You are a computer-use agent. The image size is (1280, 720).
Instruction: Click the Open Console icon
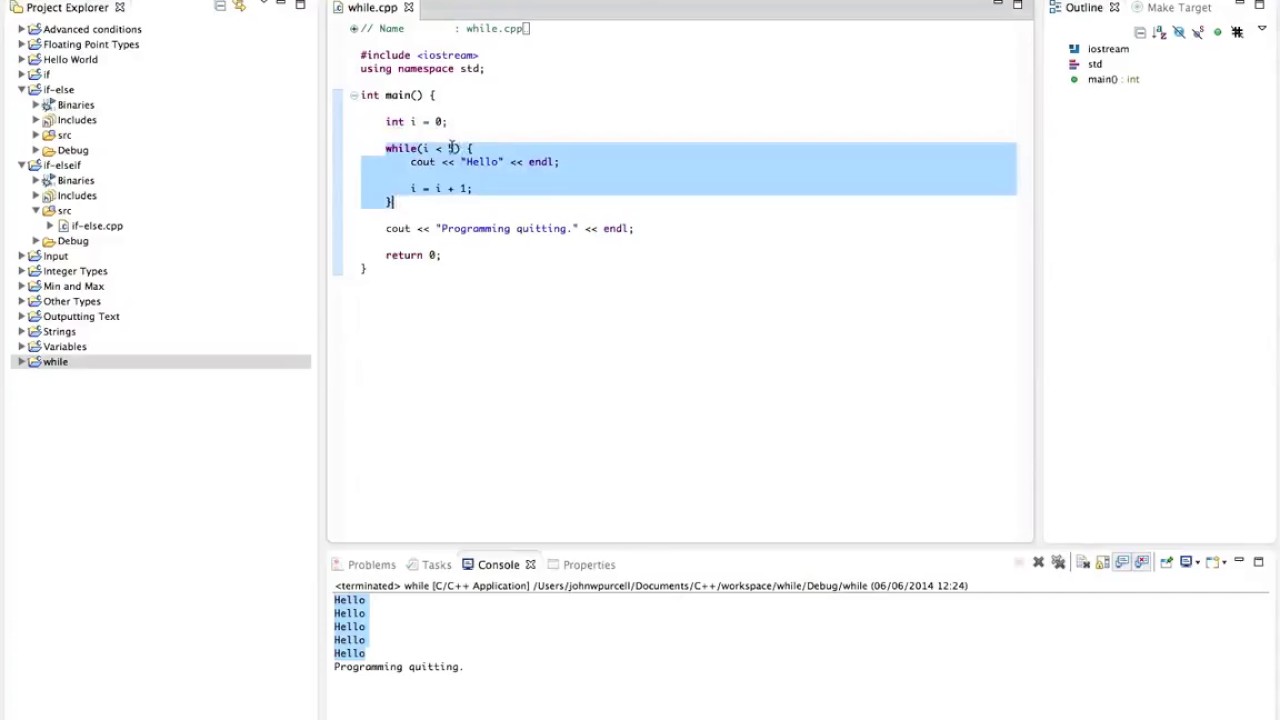click(1212, 562)
